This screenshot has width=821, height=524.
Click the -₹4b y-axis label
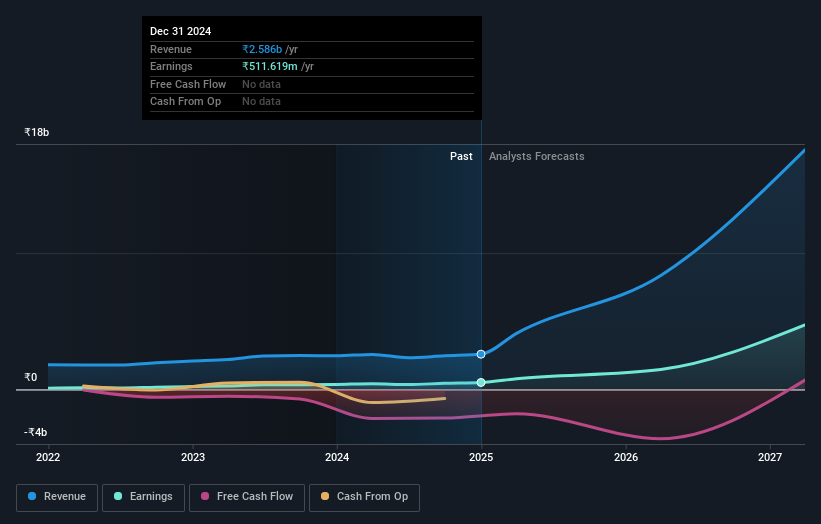(36, 432)
